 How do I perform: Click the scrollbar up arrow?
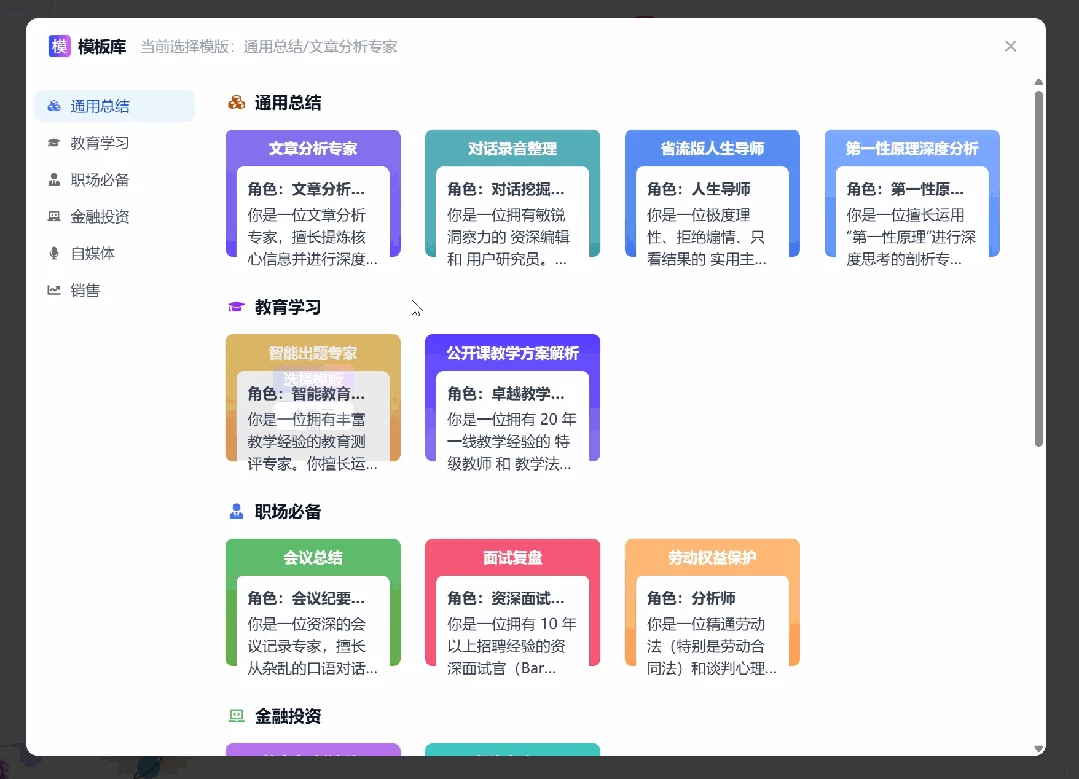coord(1038,82)
